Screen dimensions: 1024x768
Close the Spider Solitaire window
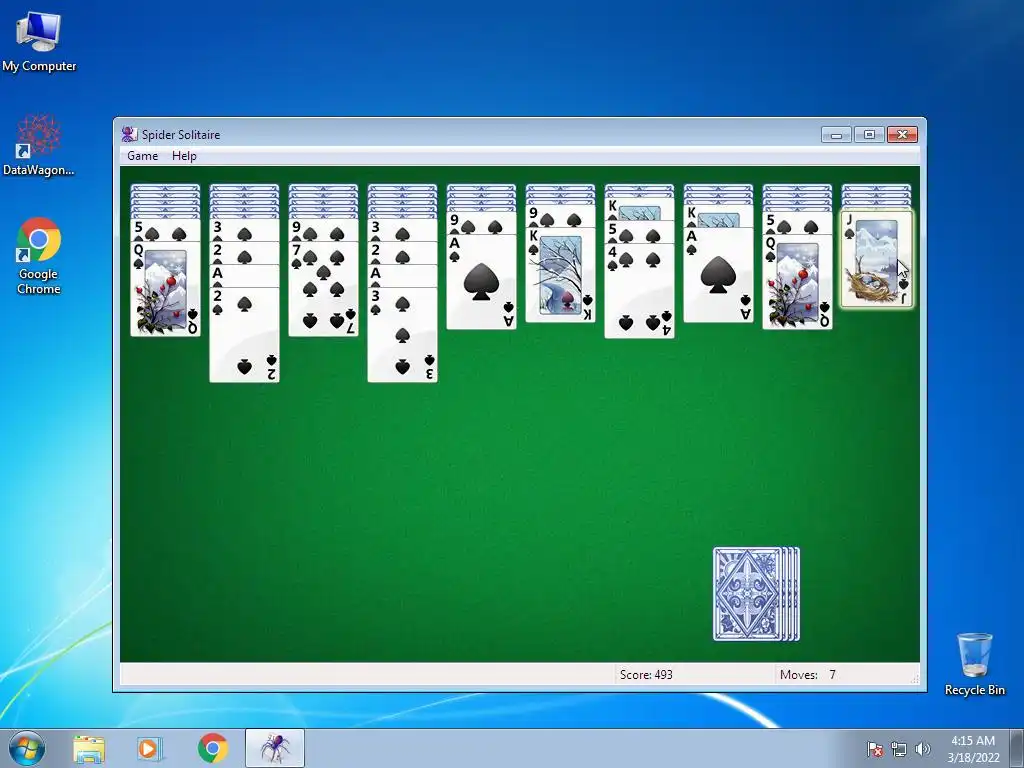coord(903,135)
